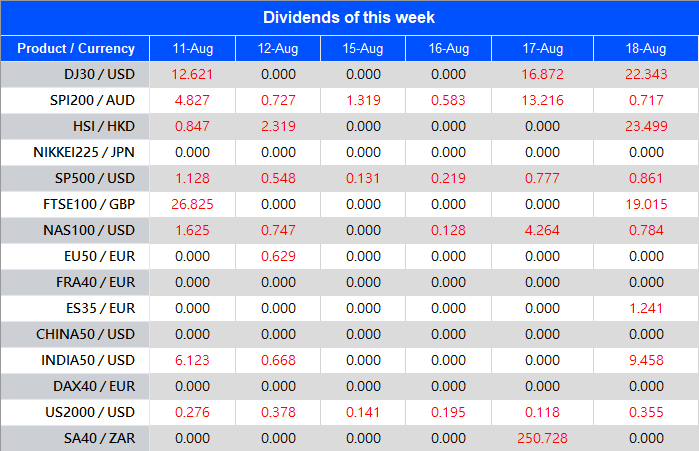Viewport: 699px width, 451px height.
Task: Click the 23.499 value in HSI row
Action: (x=646, y=126)
